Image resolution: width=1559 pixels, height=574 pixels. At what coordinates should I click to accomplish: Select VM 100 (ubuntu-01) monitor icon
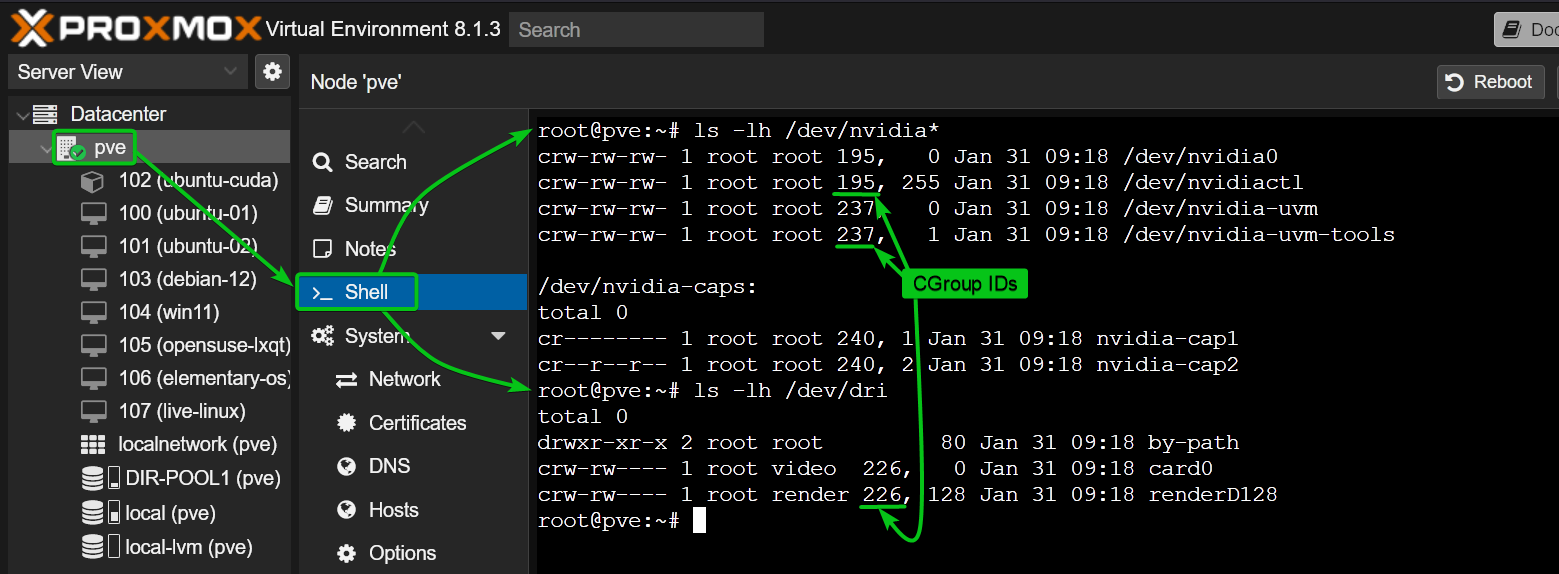pyautogui.click(x=93, y=214)
